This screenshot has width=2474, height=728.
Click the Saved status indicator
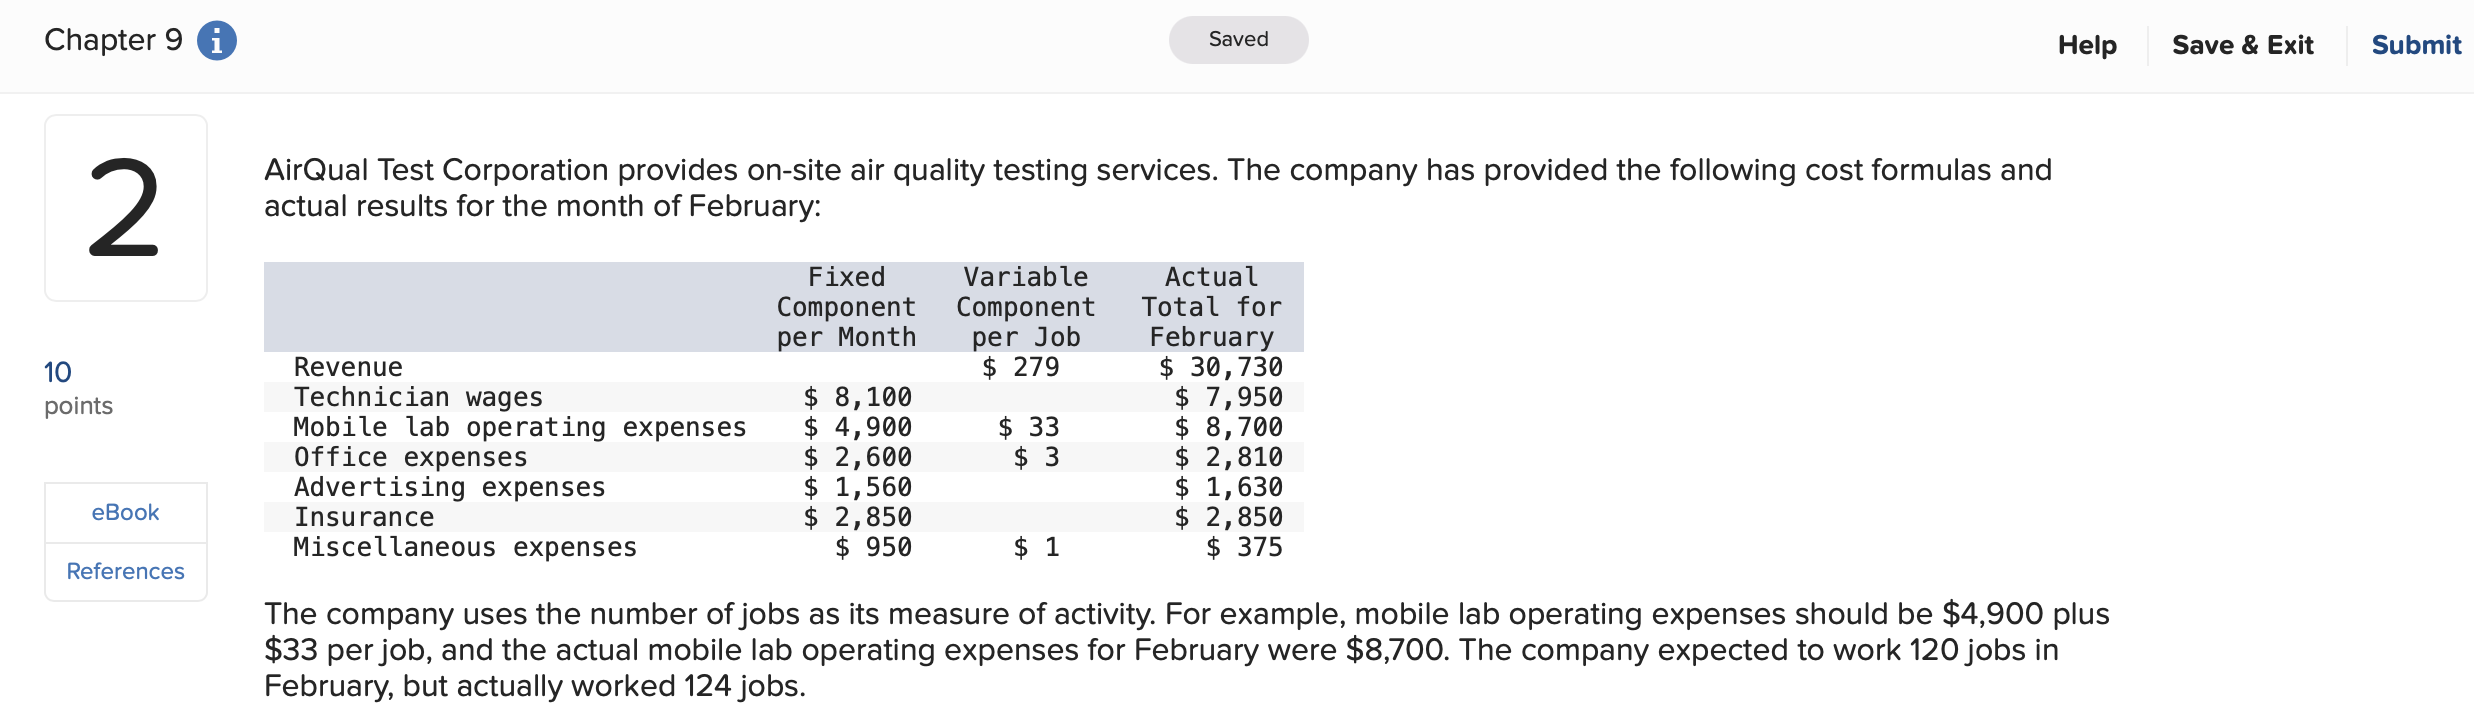1238,39
